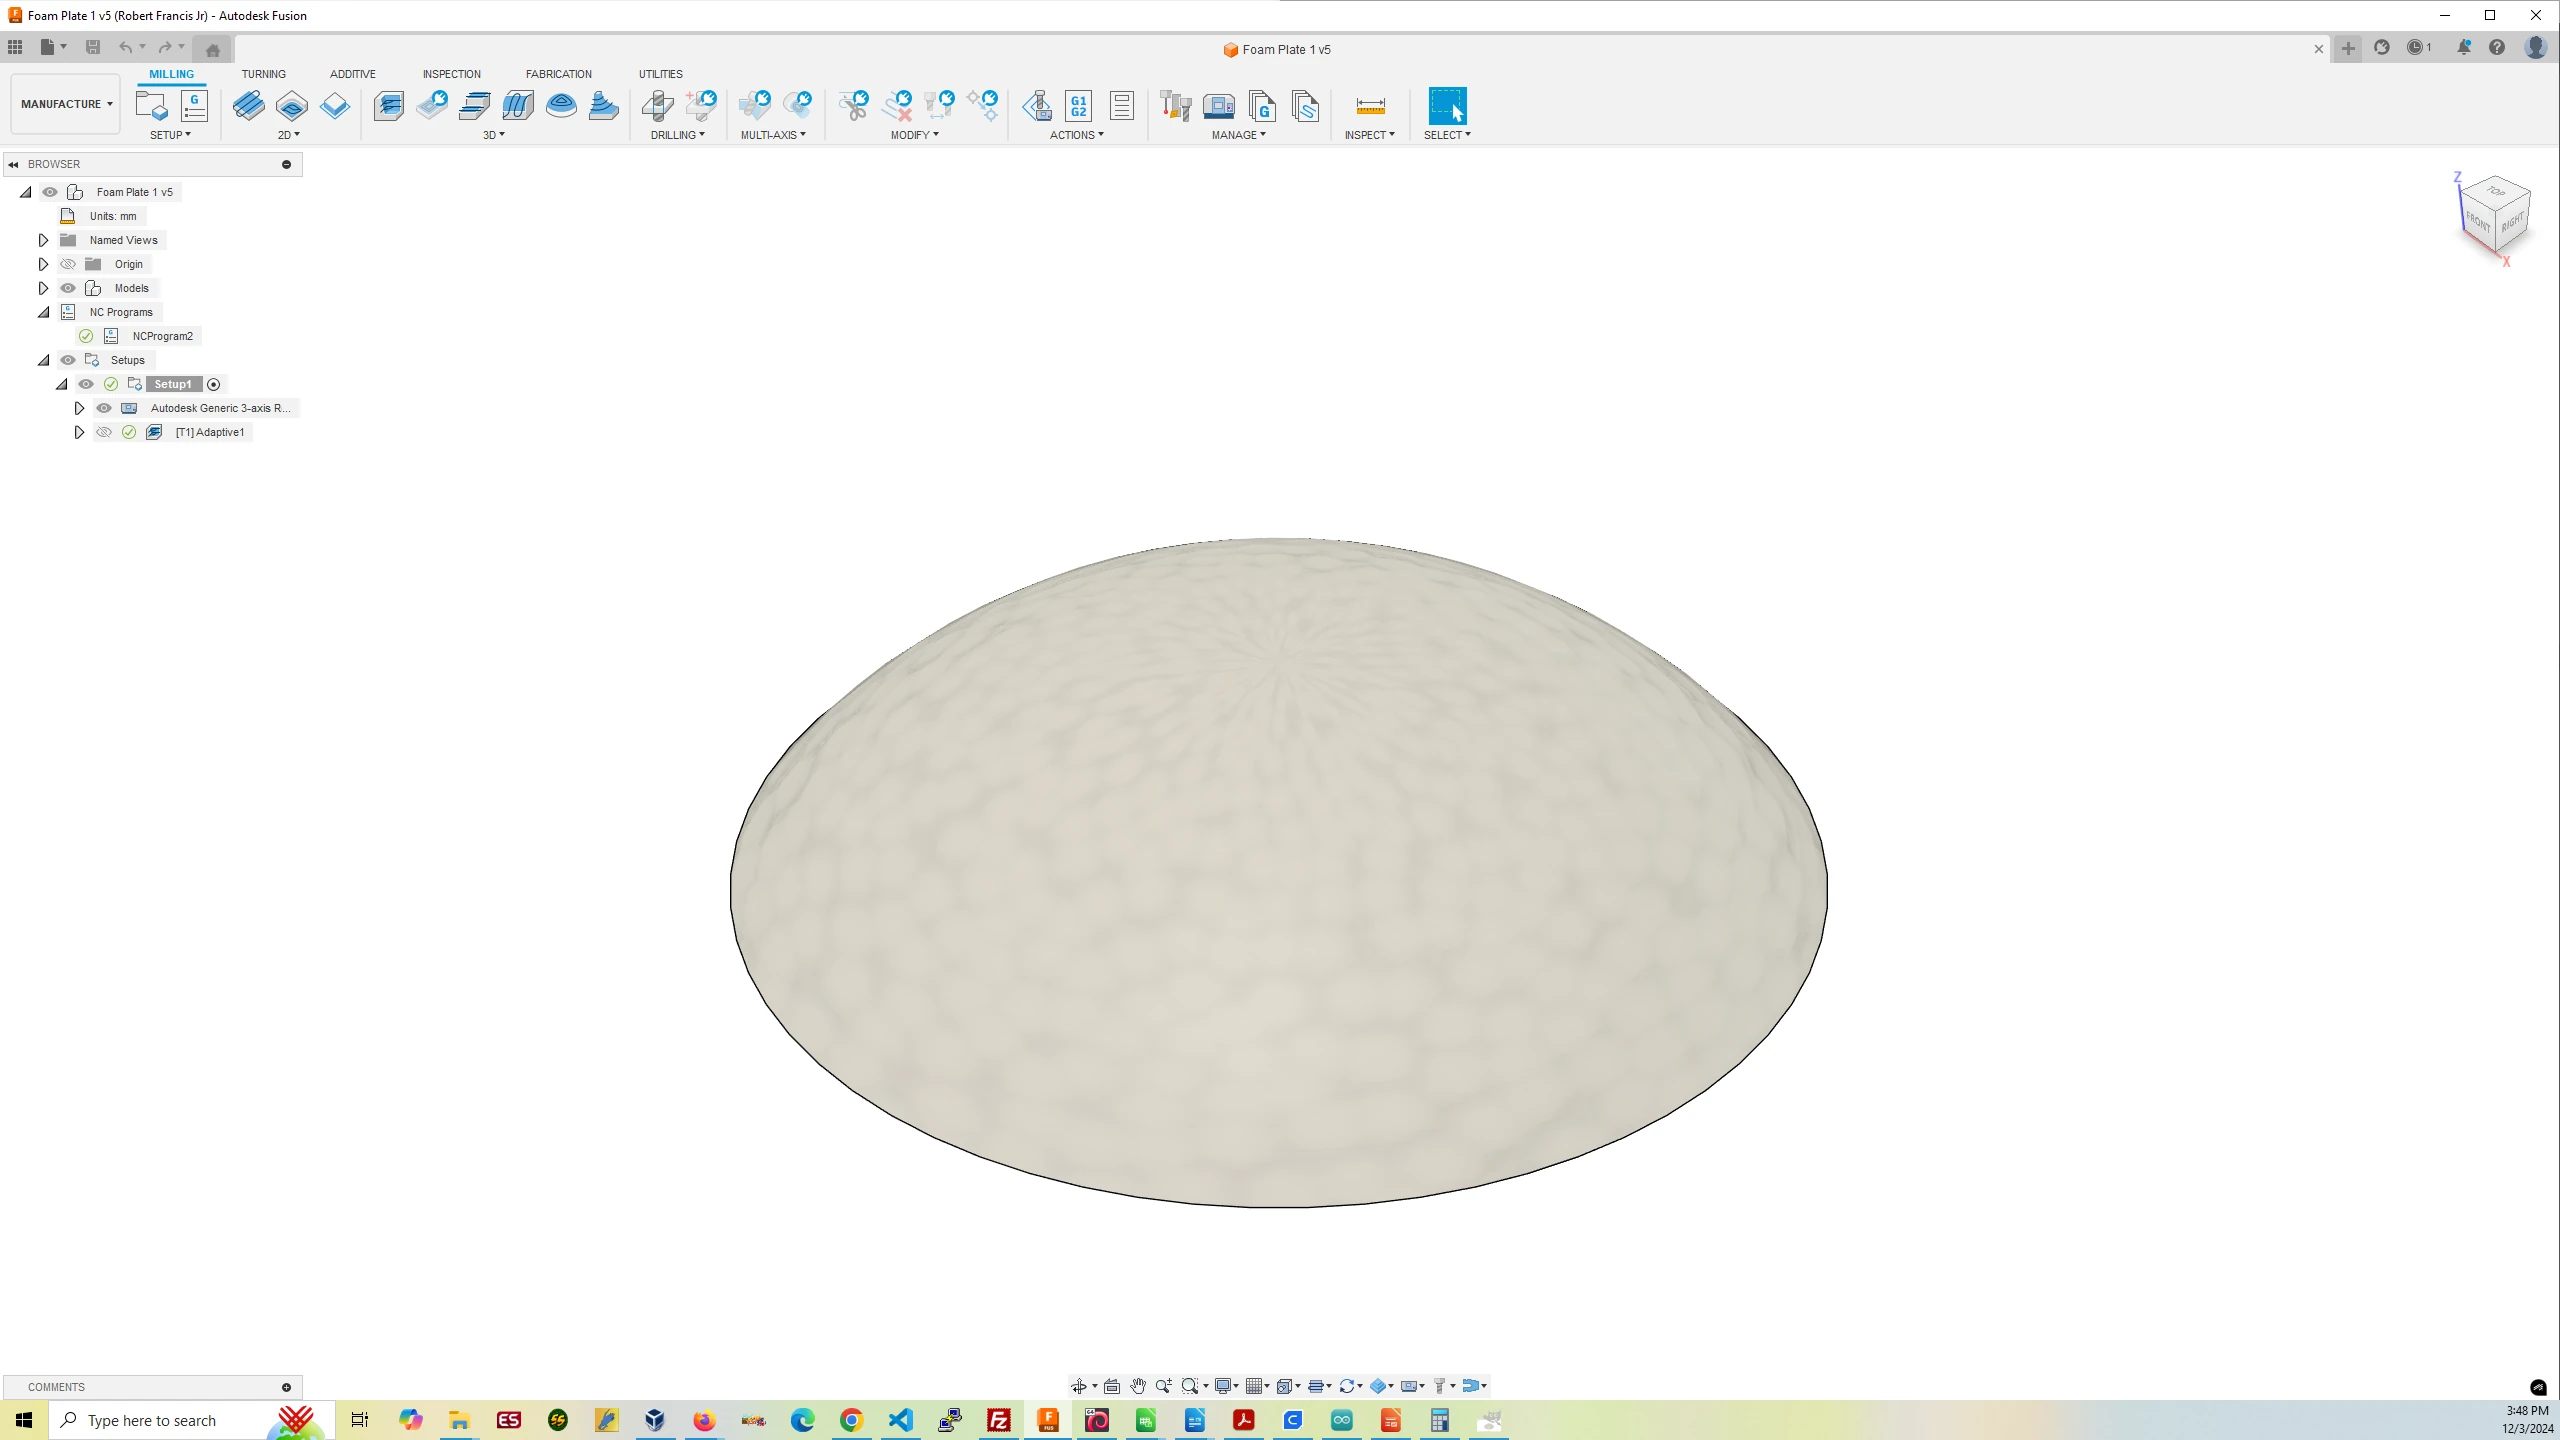Expand the [T1] Adaptive1 operation
Viewport: 2560px width, 1440px height.
(79, 432)
